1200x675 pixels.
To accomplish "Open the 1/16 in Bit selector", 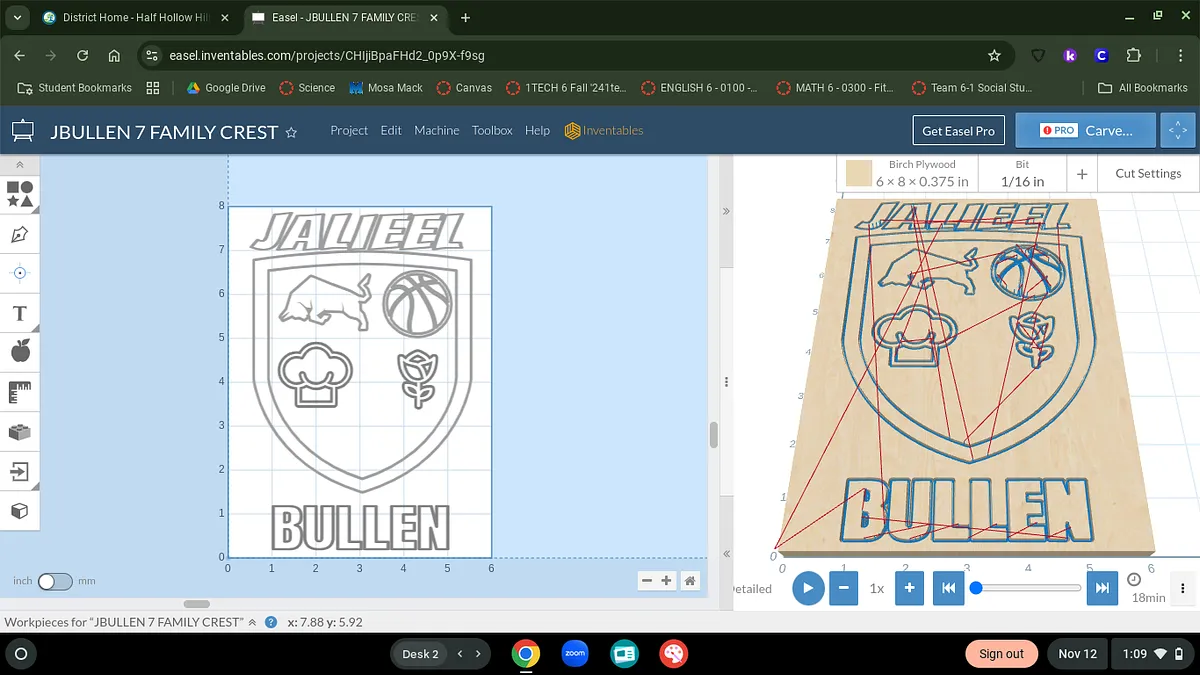I will [1022, 174].
